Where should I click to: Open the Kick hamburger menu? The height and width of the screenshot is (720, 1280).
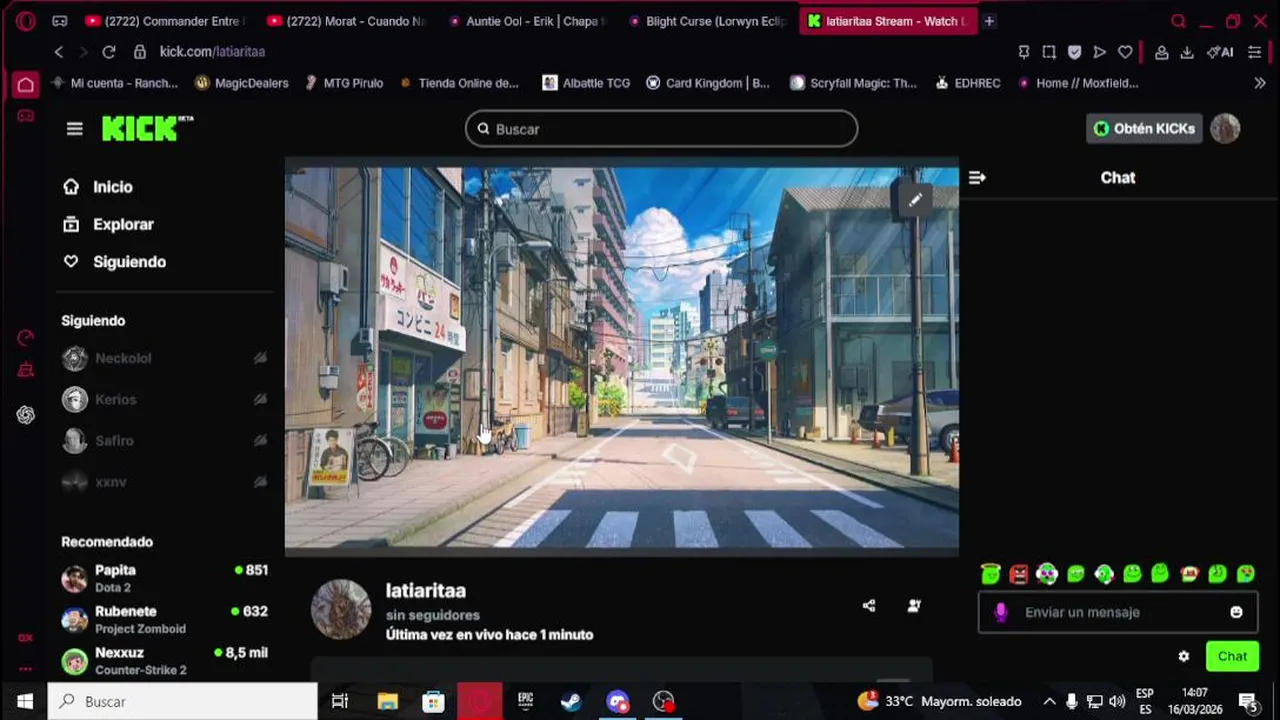coord(74,129)
